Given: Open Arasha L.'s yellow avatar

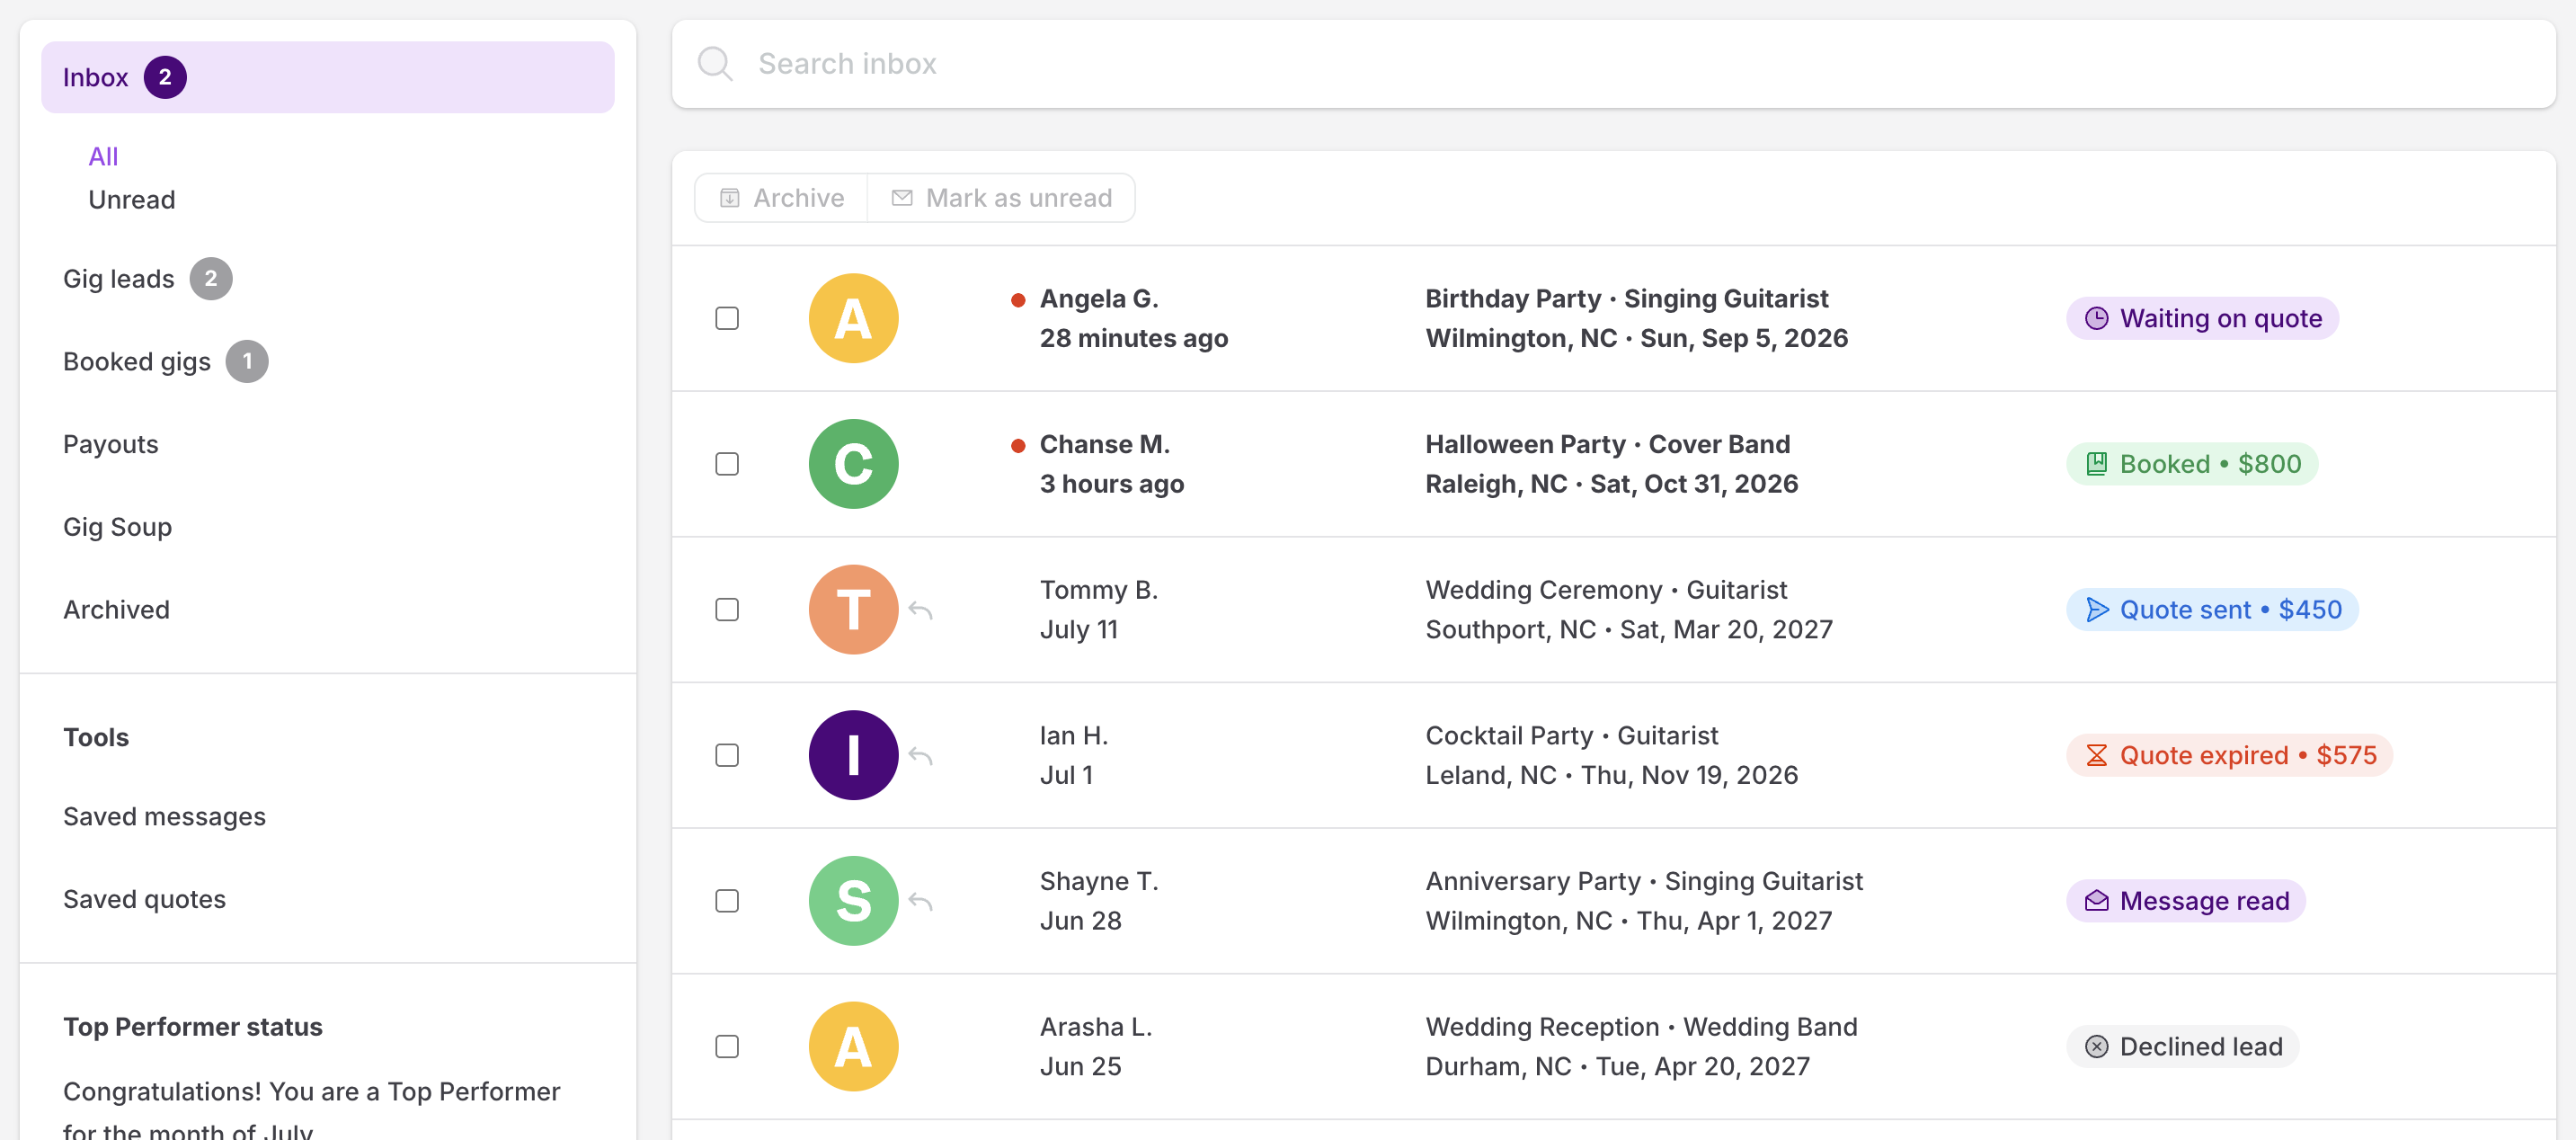Looking at the screenshot, I should pos(853,1046).
